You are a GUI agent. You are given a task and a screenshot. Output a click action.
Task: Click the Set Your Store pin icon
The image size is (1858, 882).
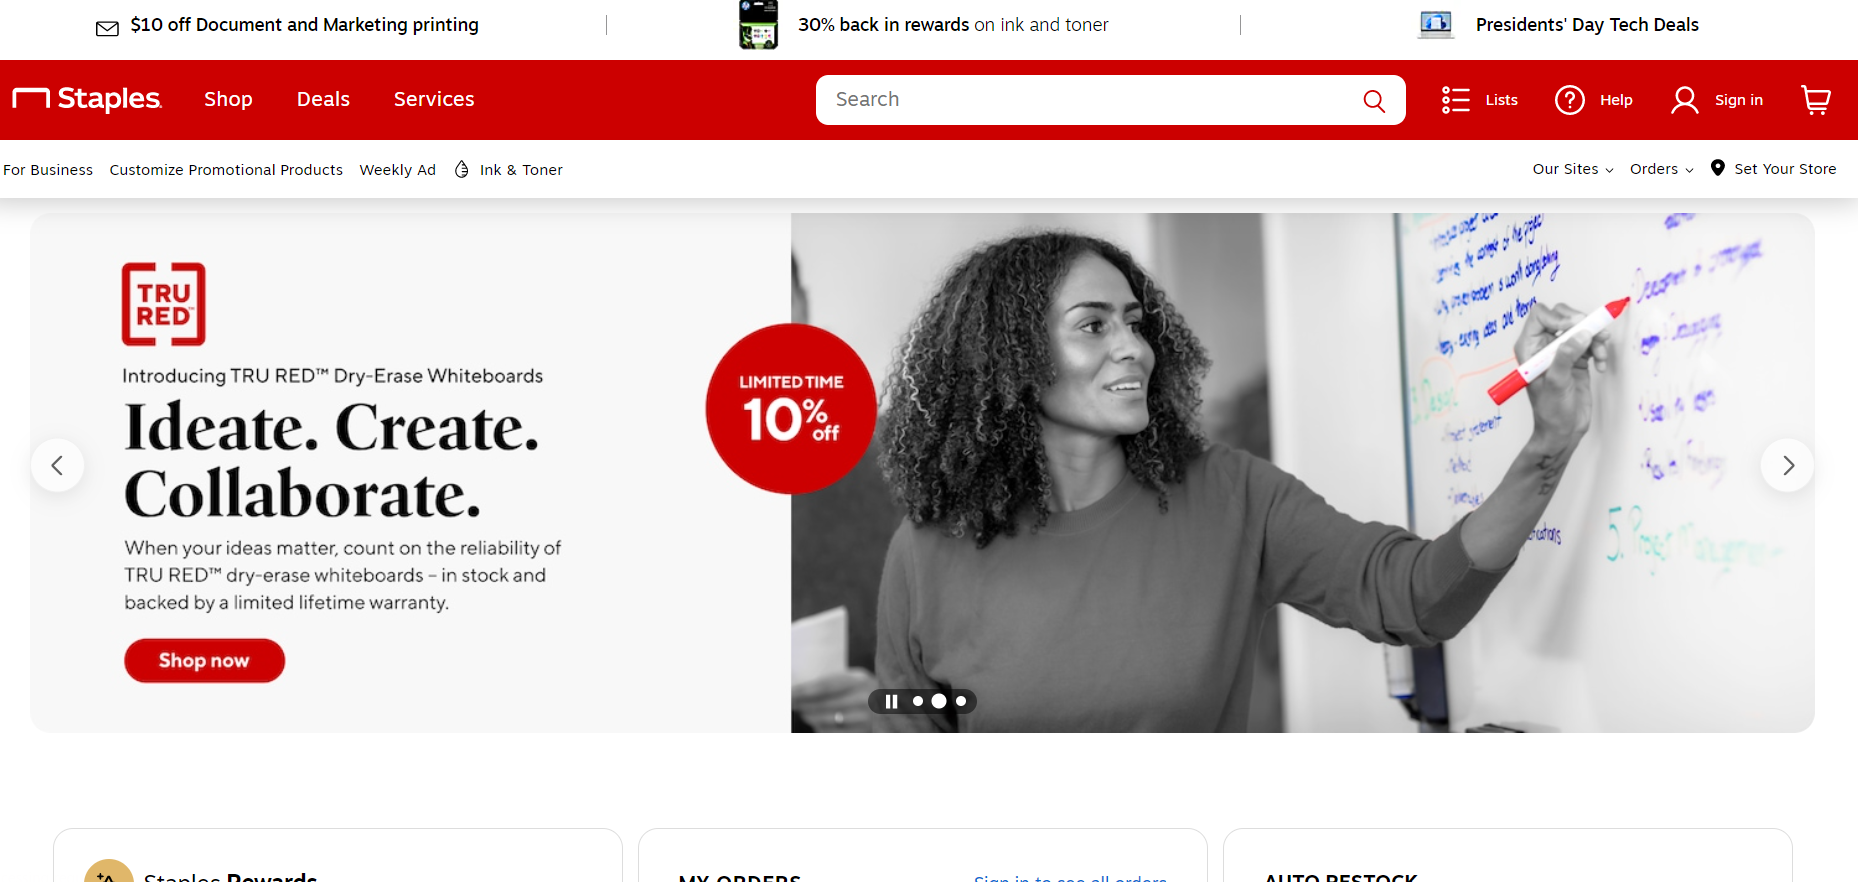[1717, 168]
